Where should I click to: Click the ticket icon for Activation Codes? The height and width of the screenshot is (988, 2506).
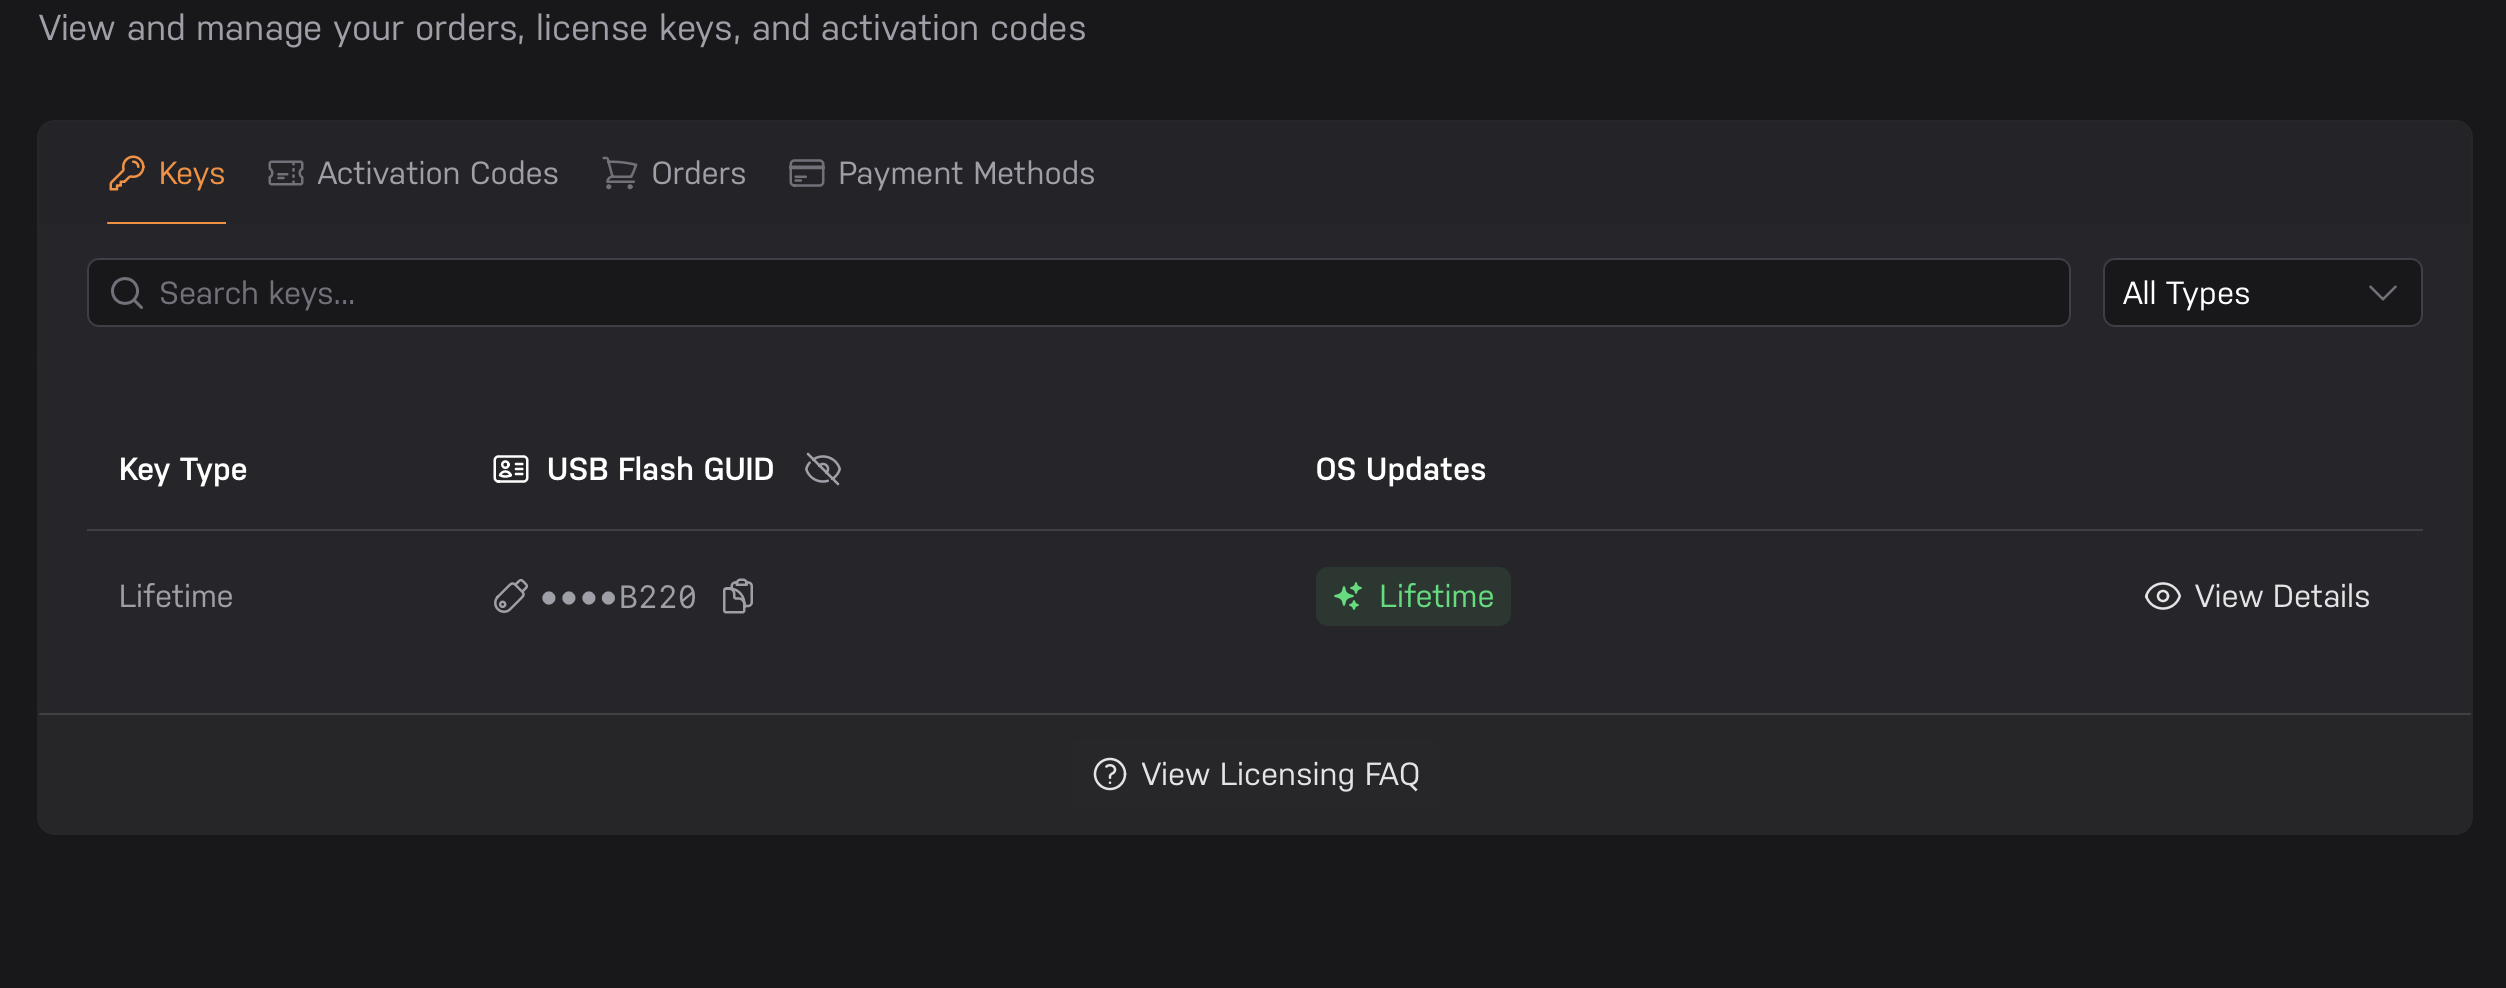[x=286, y=173]
